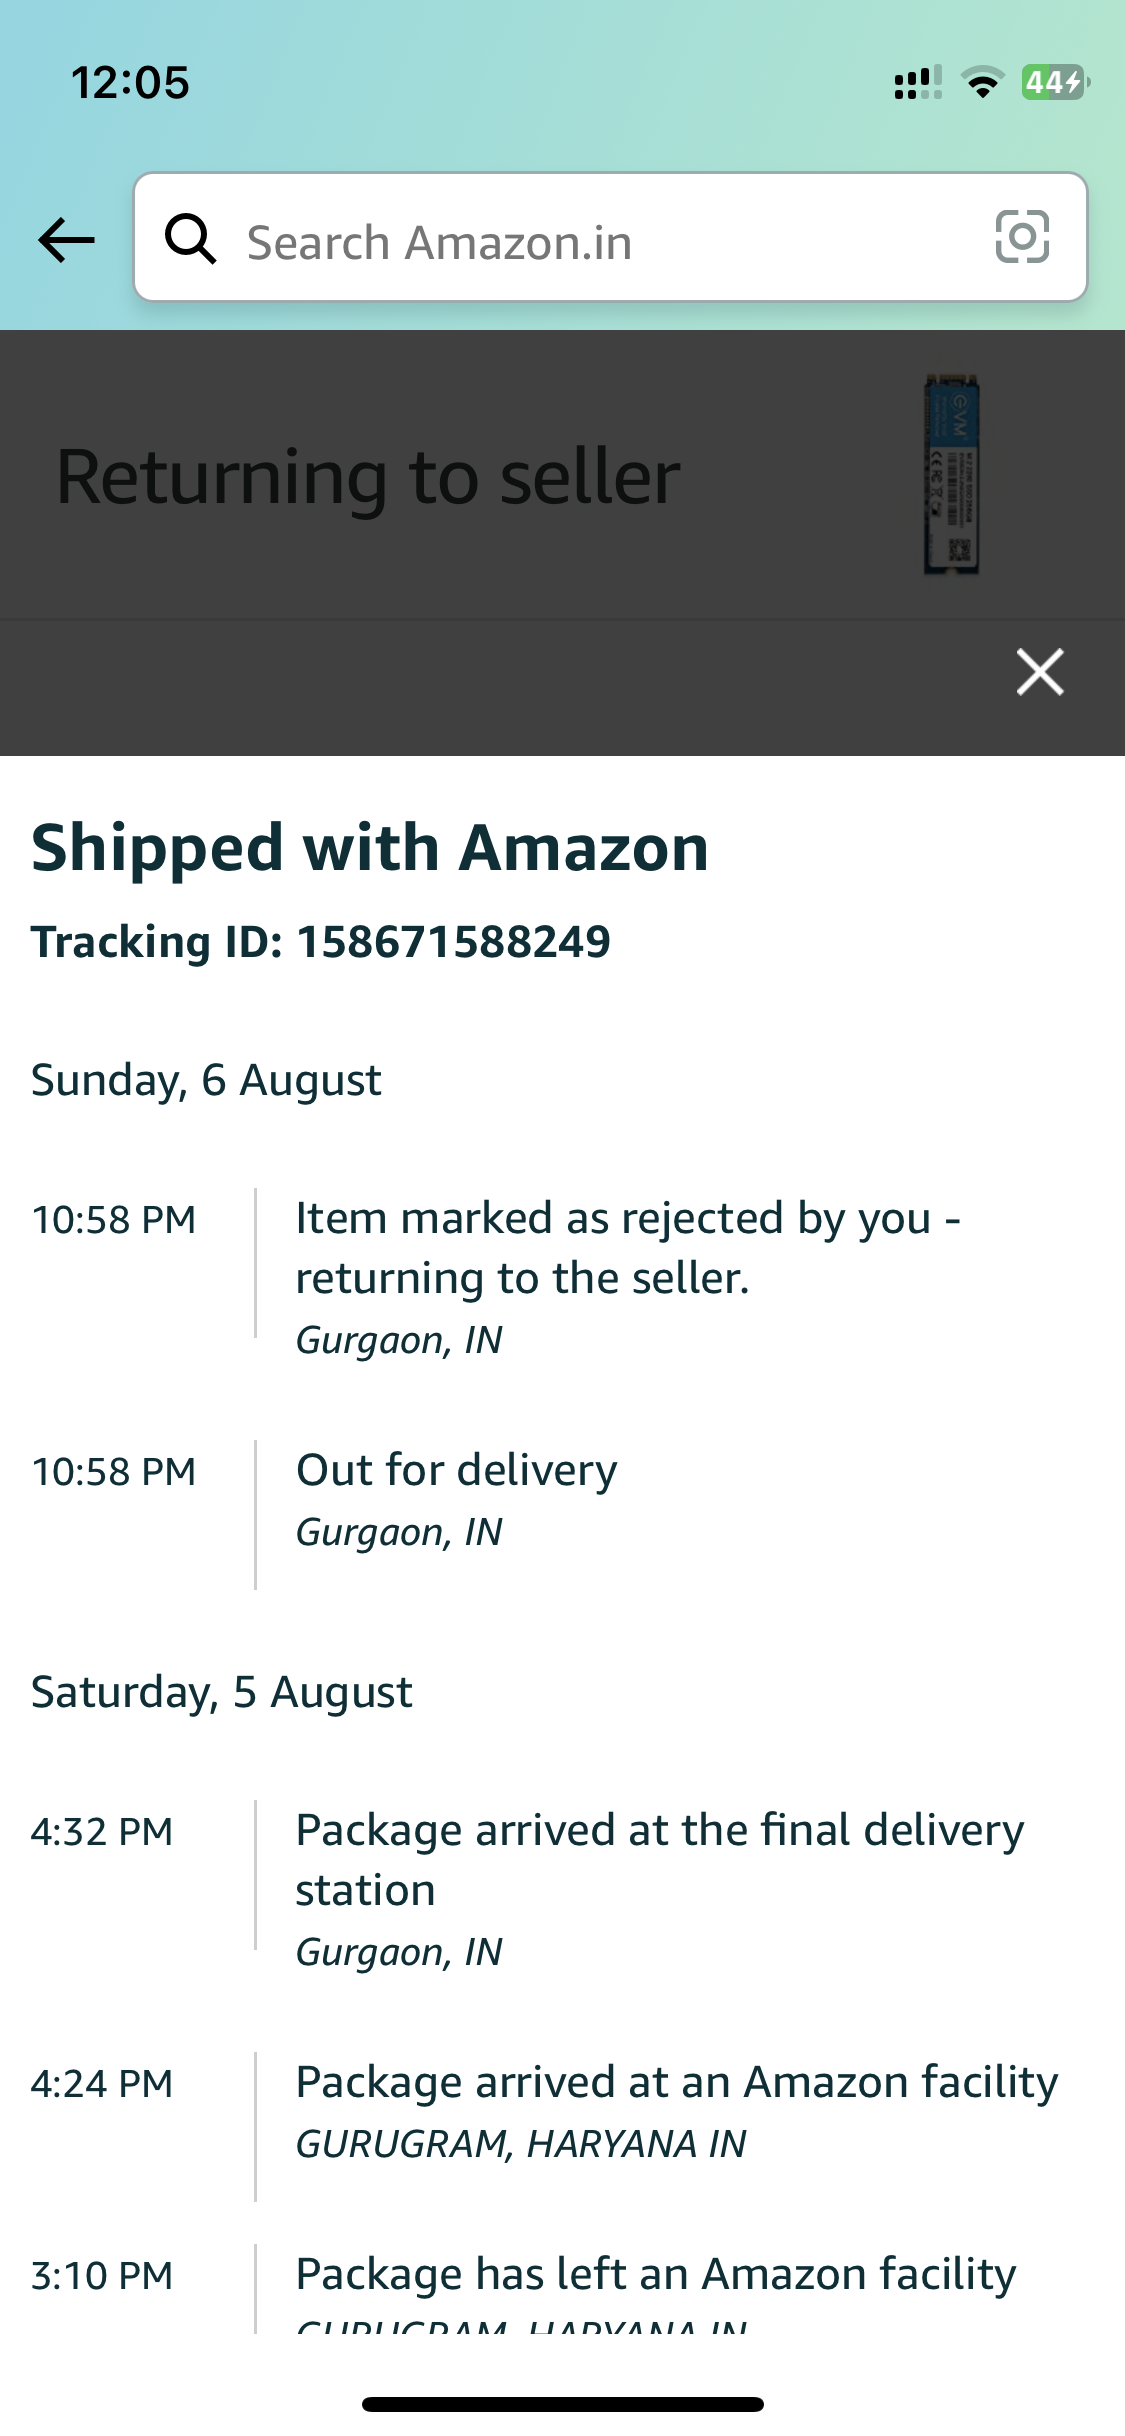Tap the battery status indicator
The height and width of the screenshot is (2436, 1125).
point(1054,82)
